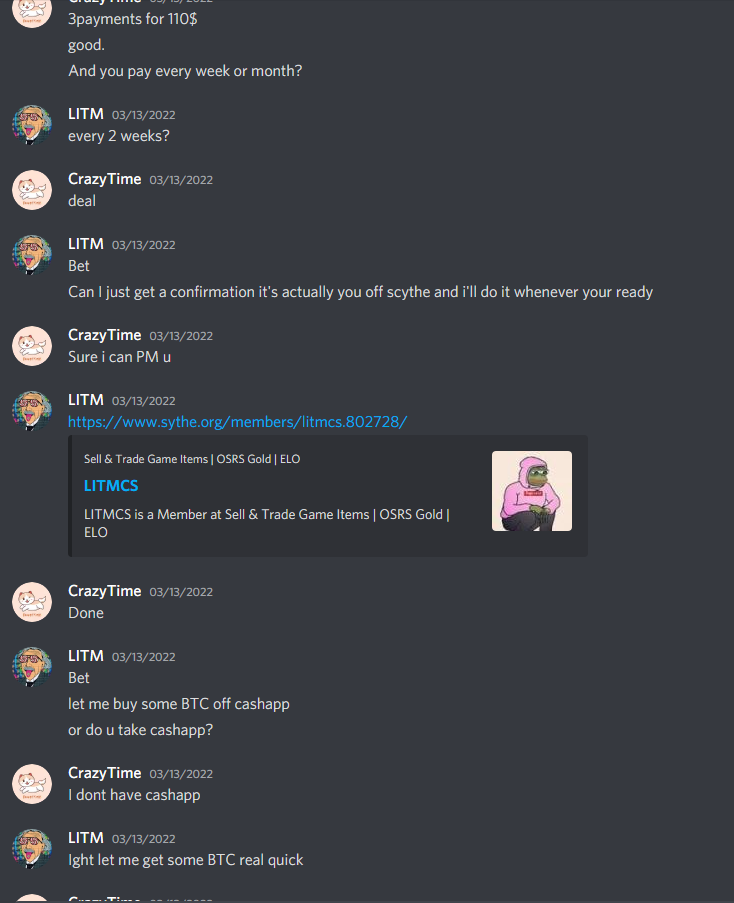Open the pink hoodie Pepe embed thumbnail

pos(531,491)
